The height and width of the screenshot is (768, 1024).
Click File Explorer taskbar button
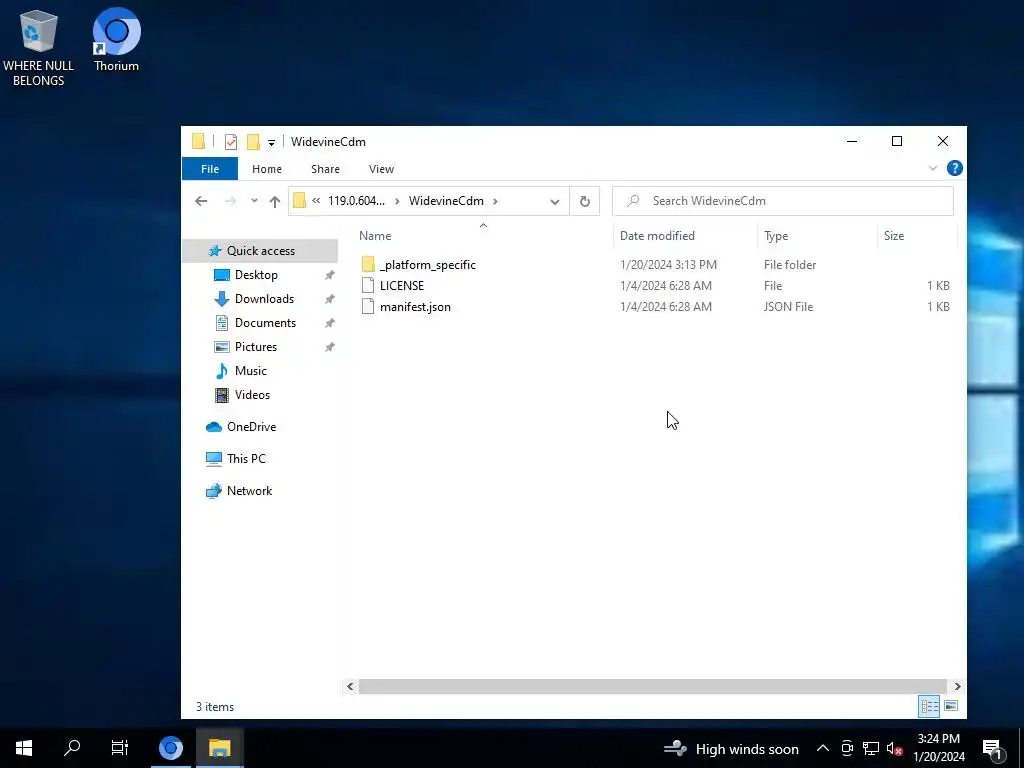click(219, 748)
